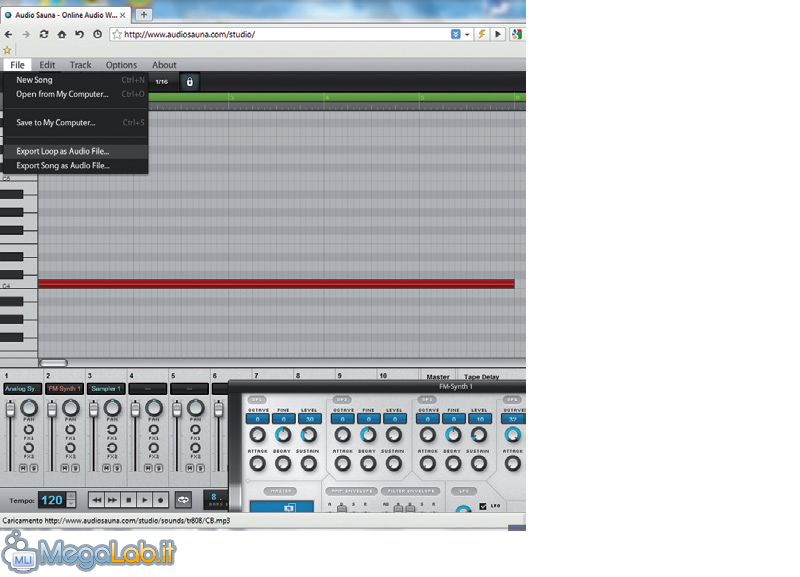Choose Export Loop as Audio File

pos(76,151)
